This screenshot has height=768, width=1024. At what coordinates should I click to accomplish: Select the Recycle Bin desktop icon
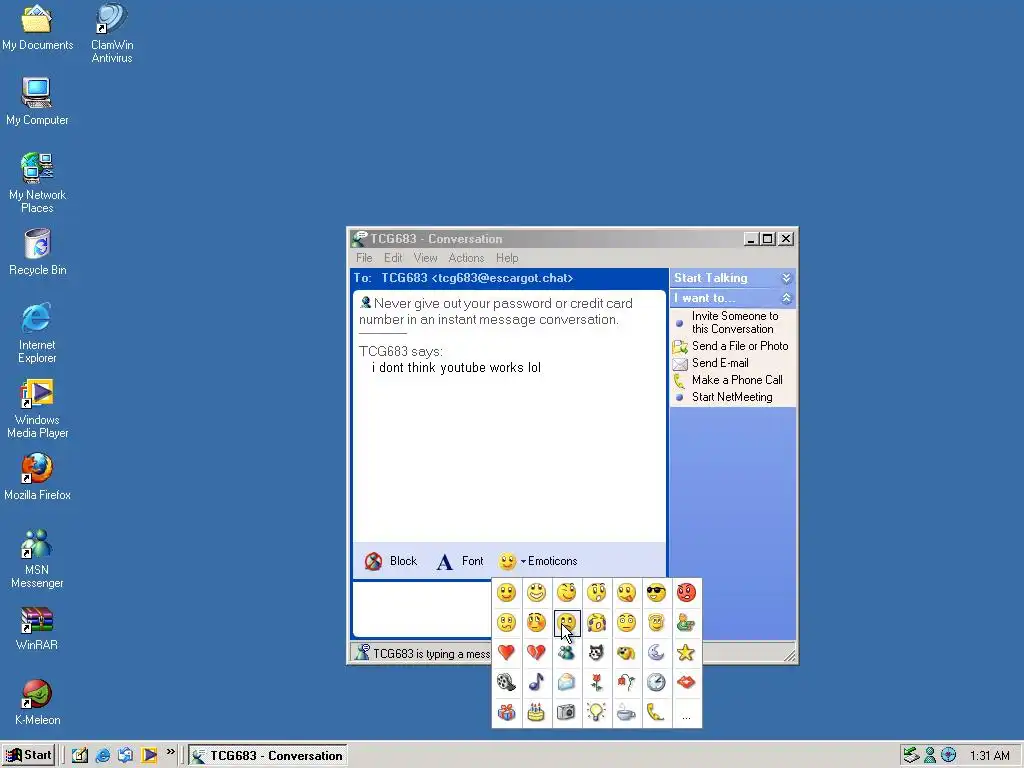click(x=37, y=252)
